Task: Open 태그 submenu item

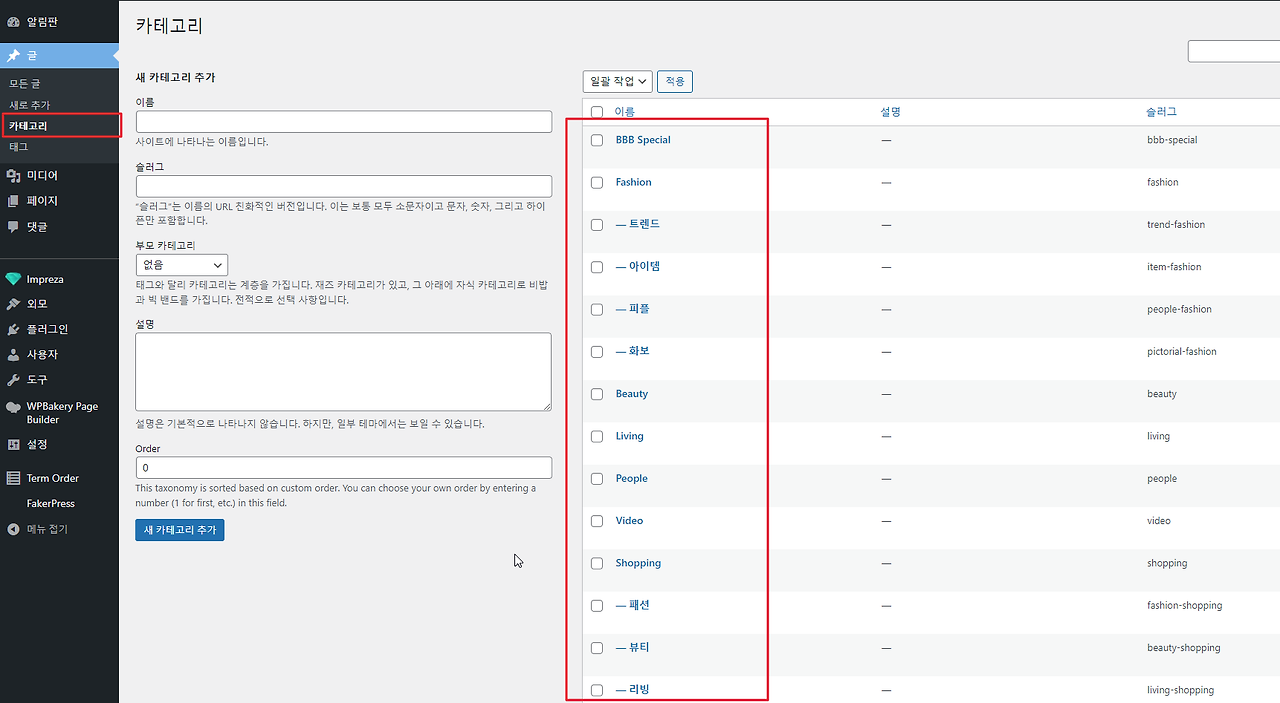Action: 19,147
